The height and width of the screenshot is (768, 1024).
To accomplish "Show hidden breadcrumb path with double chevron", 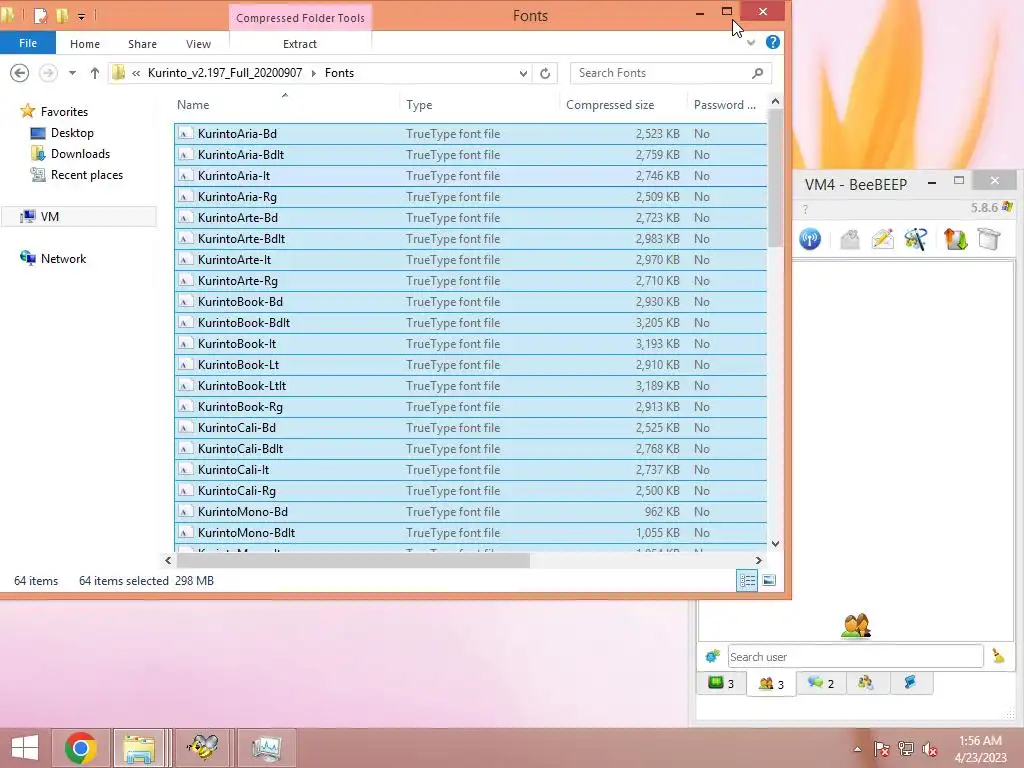I will (136, 73).
